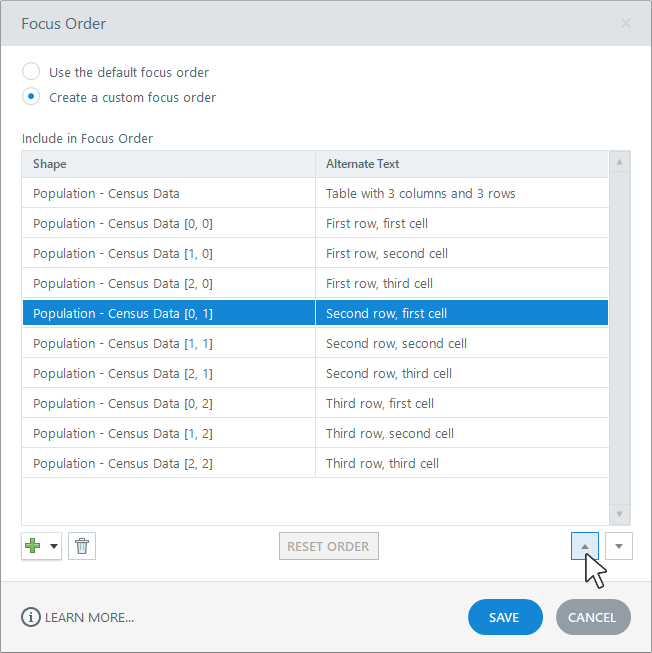Select Create a custom focus order
The width and height of the screenshot is (652, 653).
tap(32, 97)
